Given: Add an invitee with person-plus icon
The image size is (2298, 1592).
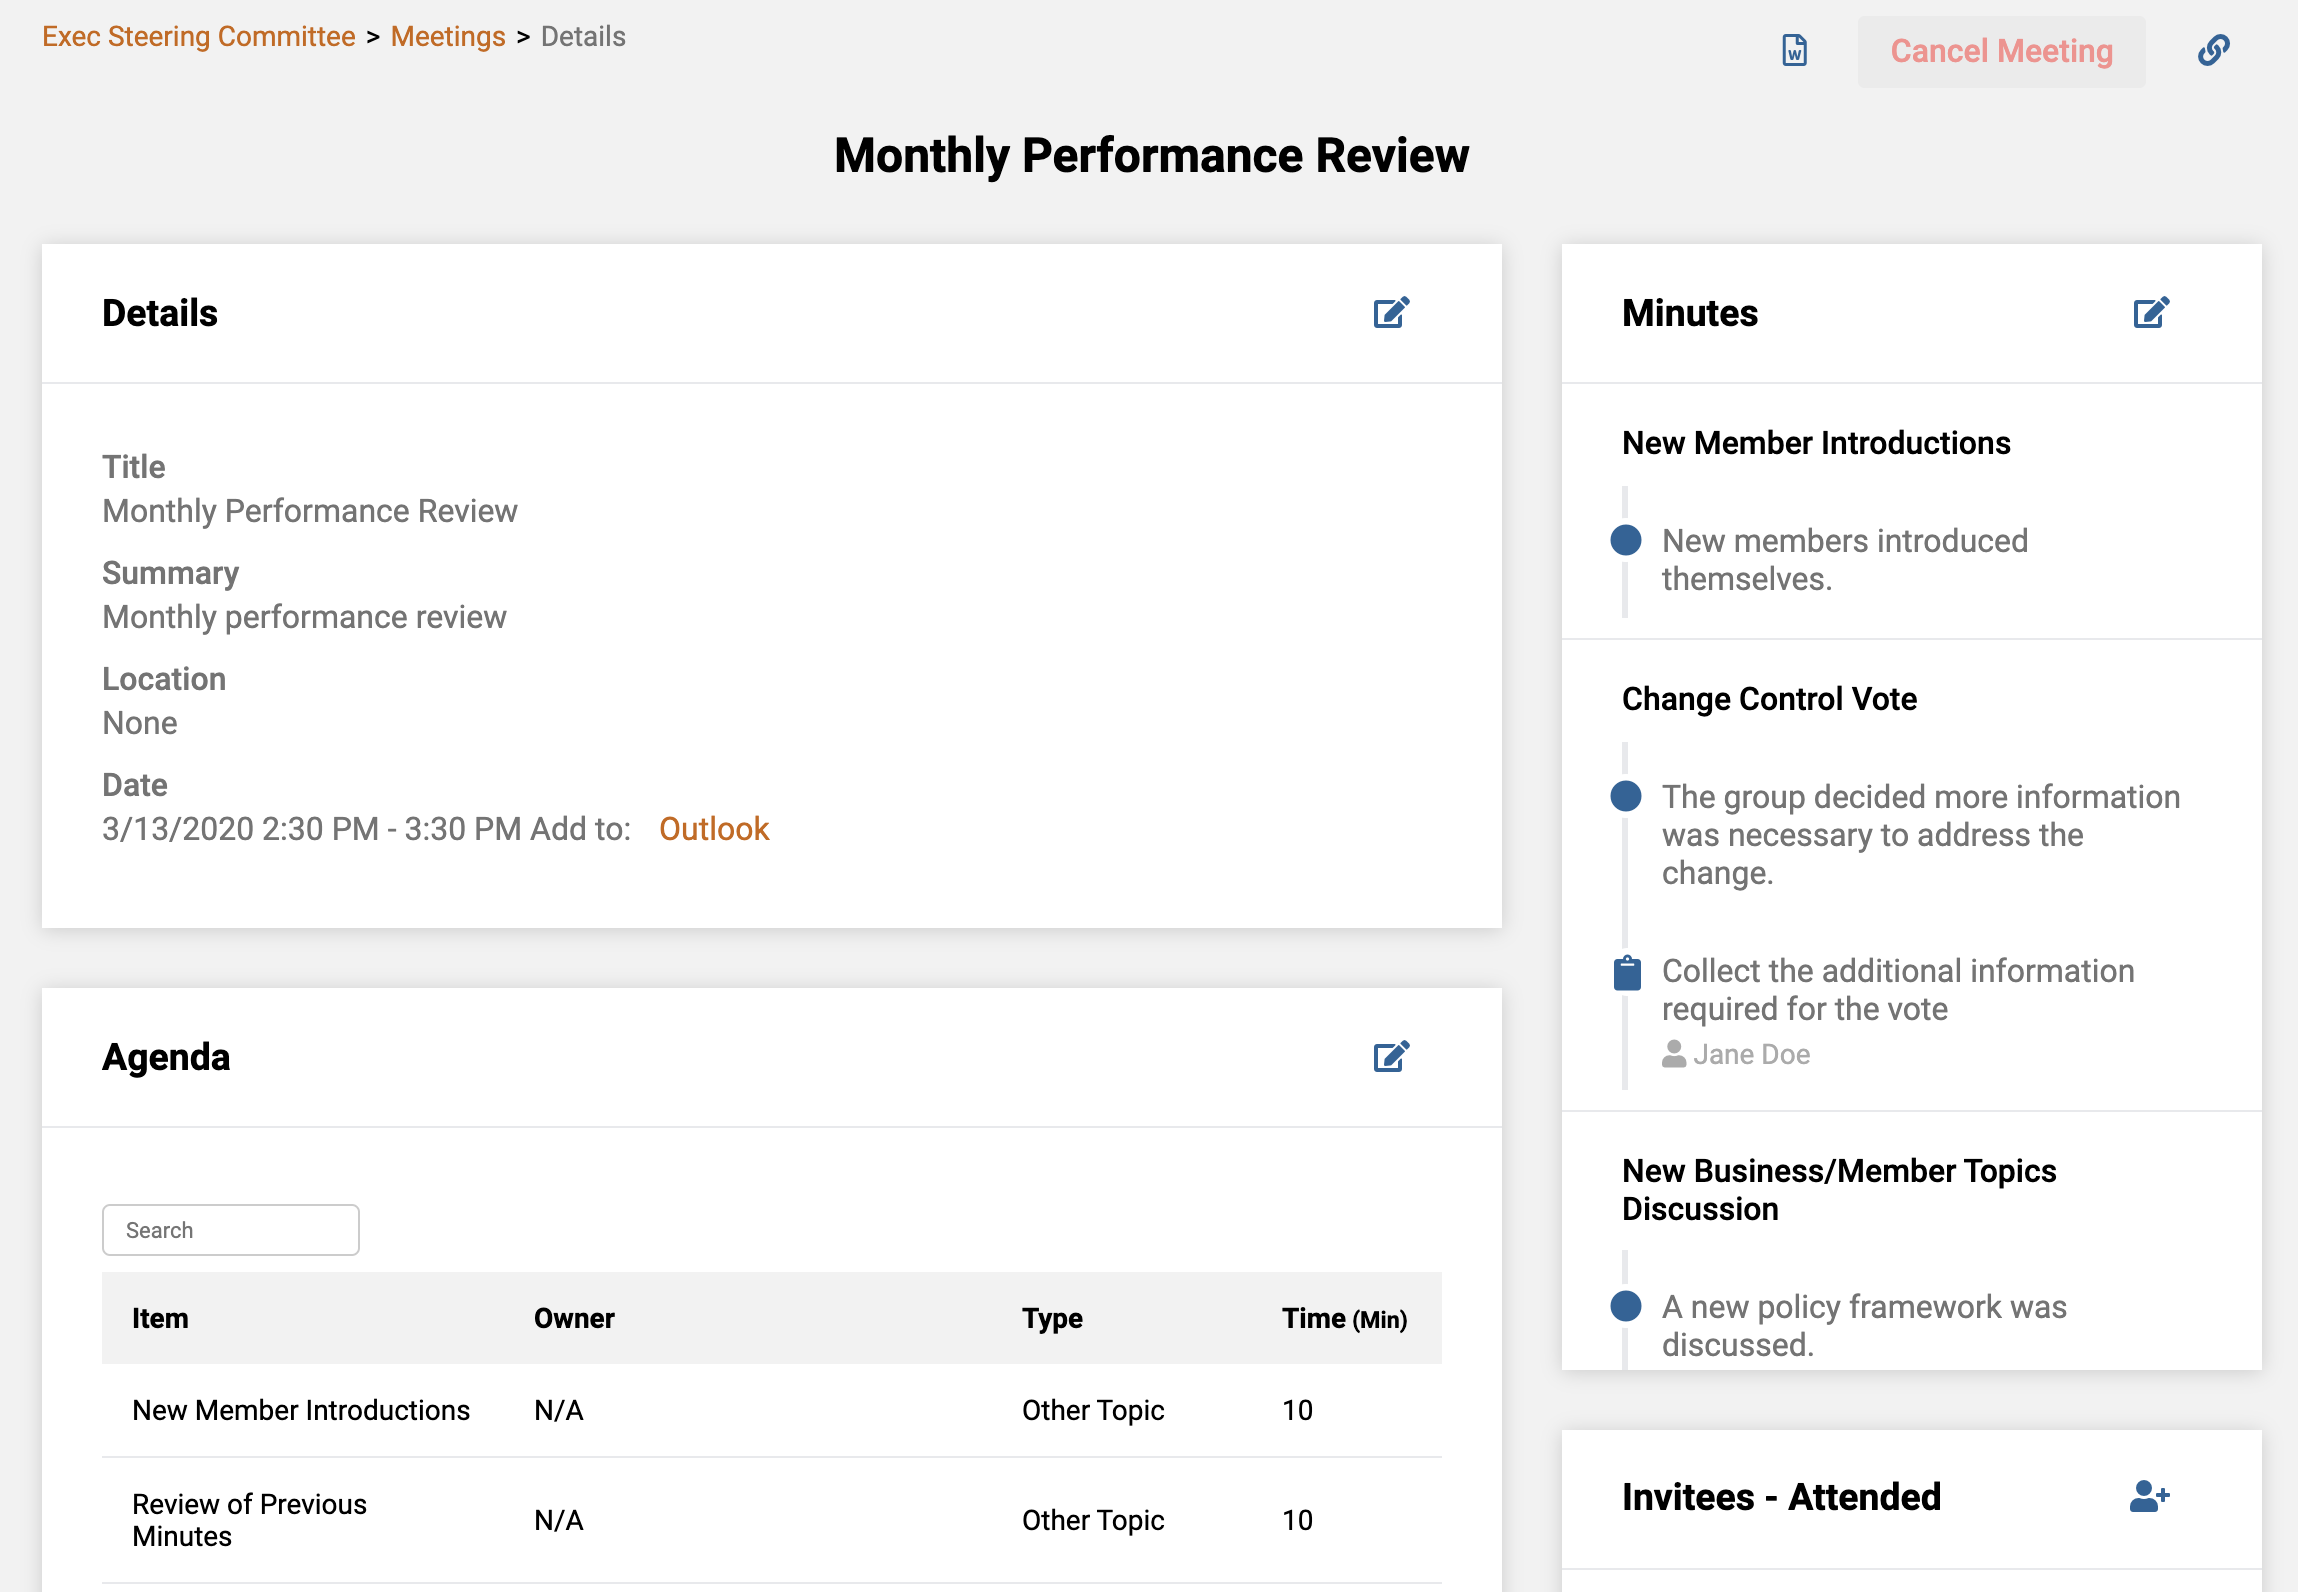Looking at the screenshot, I should click(2149, 1497).
